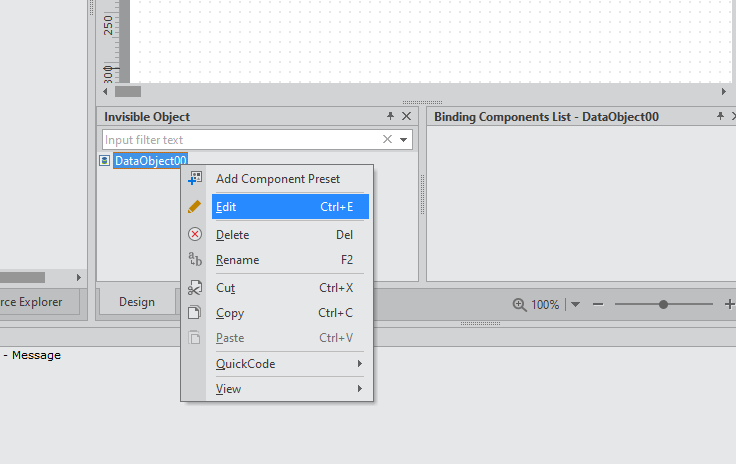Pin the Binding Components List panel

pos(720,116)
